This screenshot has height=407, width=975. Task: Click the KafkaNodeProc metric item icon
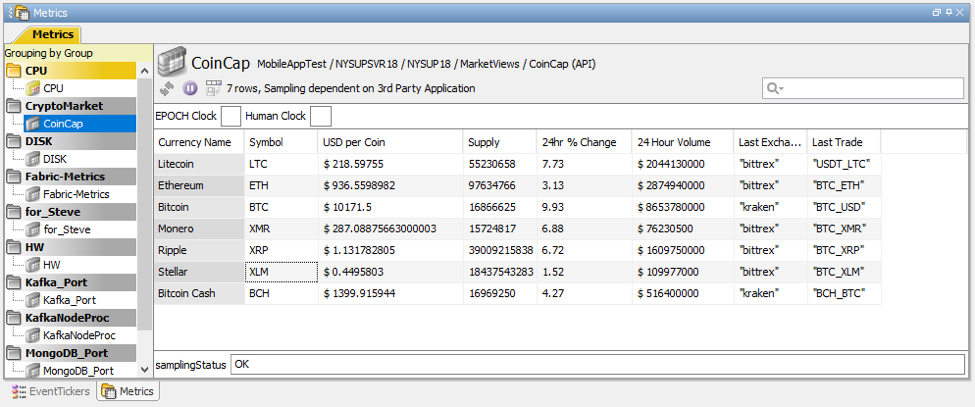pos(32,335)
